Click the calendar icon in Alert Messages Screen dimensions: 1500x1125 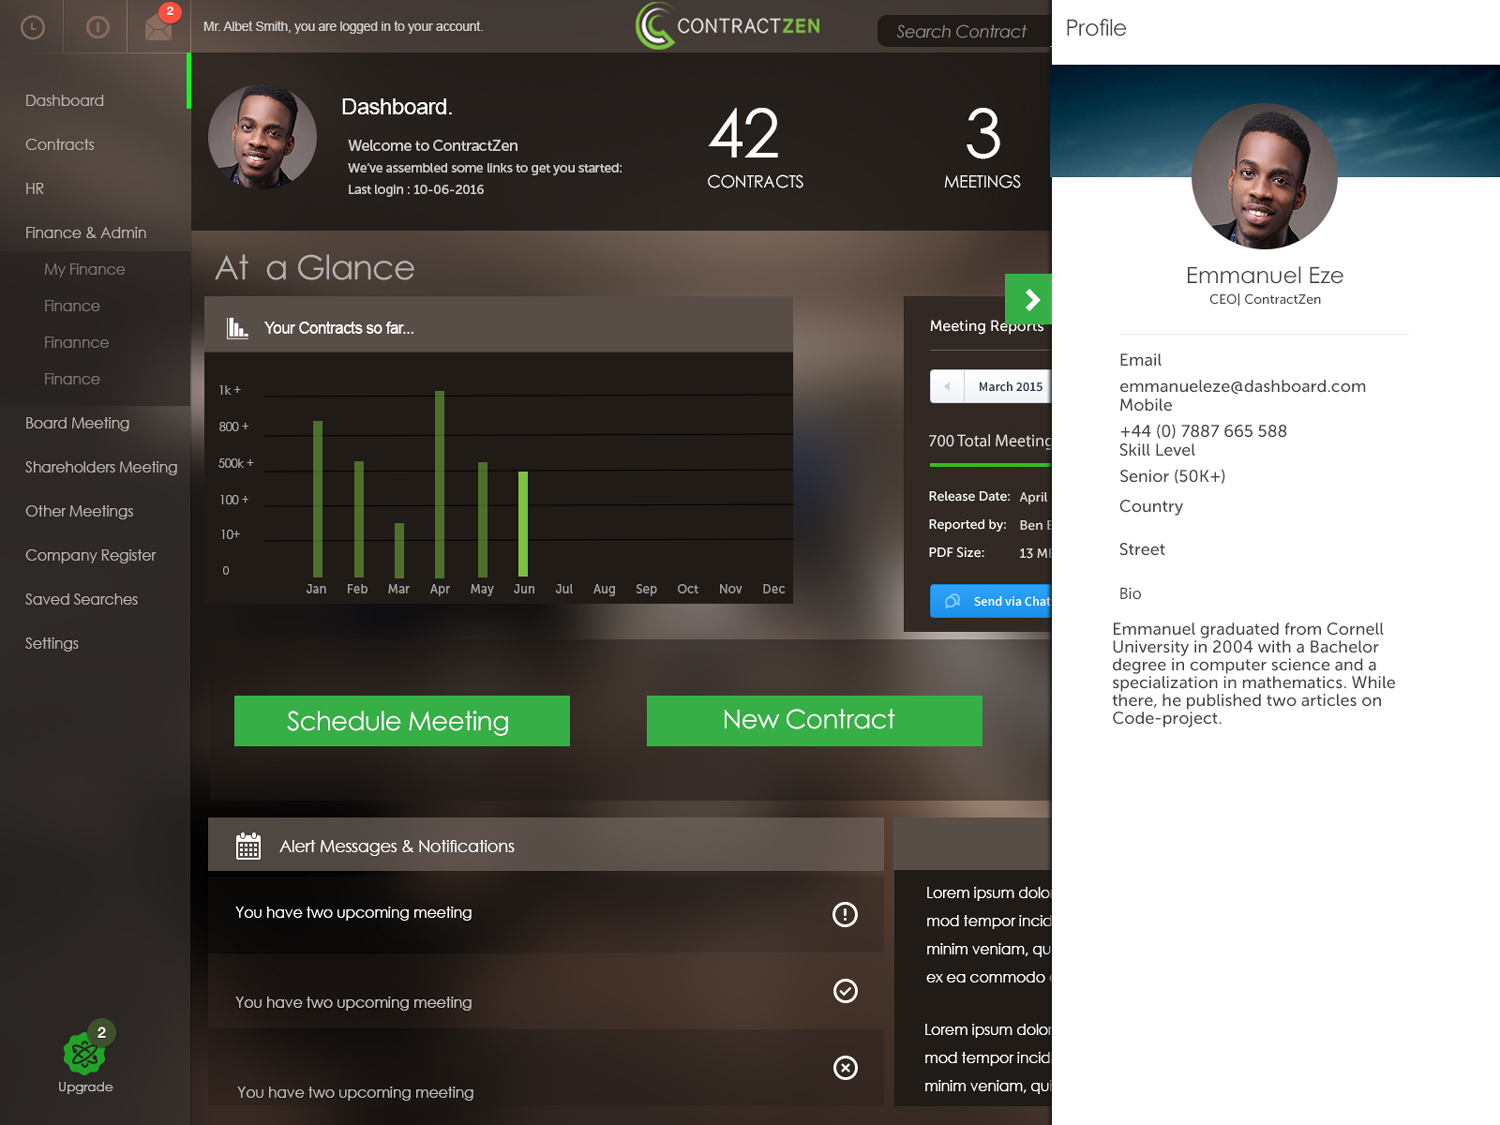tap(248, 846)
